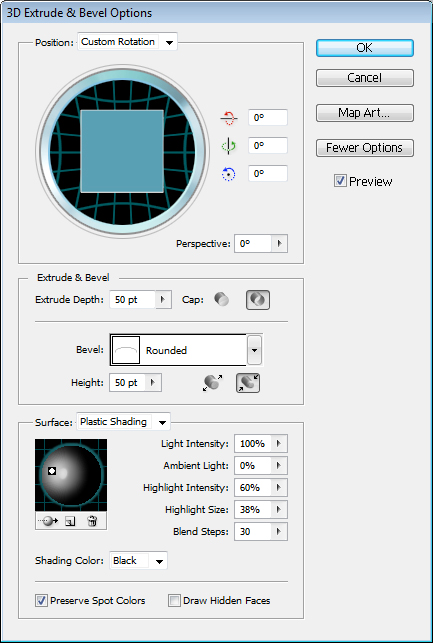Delete the light using the trash icon
This screenshot has width=433, height=643.
point(92,521)
